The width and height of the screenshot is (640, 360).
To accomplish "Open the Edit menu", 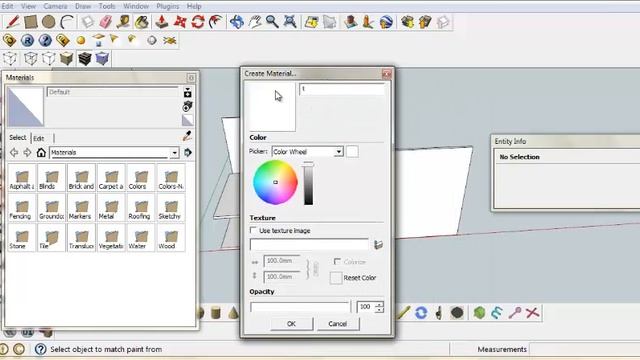I will [x=7, y=6].
